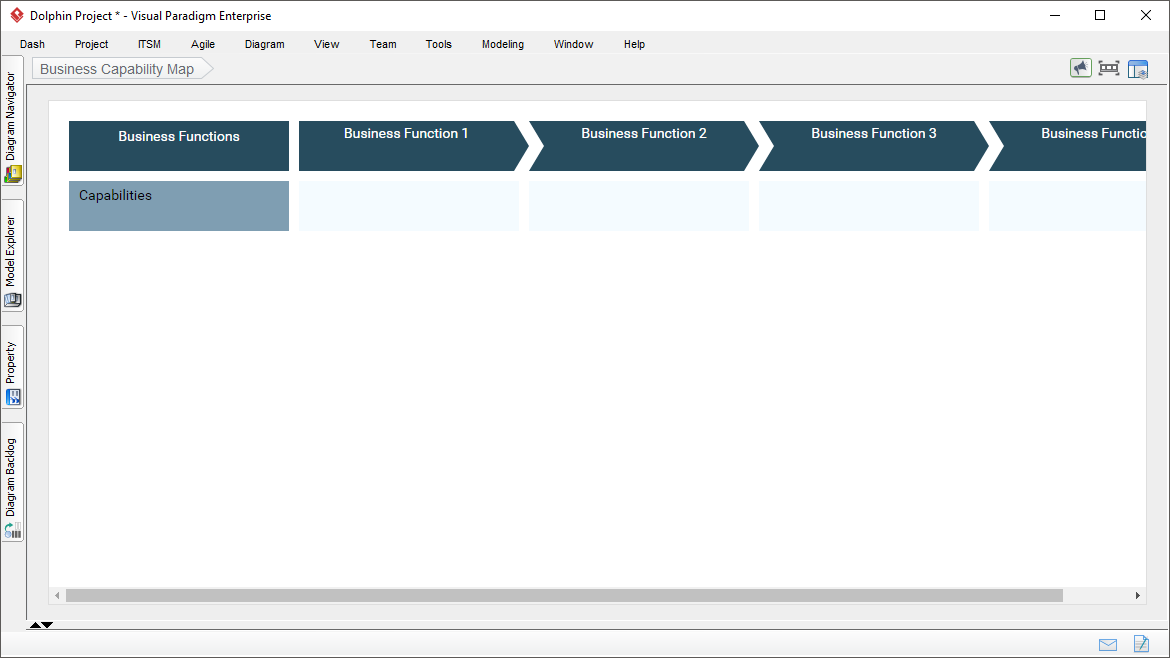Click the fit-to-width layout icon
1170x658 pixels.
point(1109,69)
